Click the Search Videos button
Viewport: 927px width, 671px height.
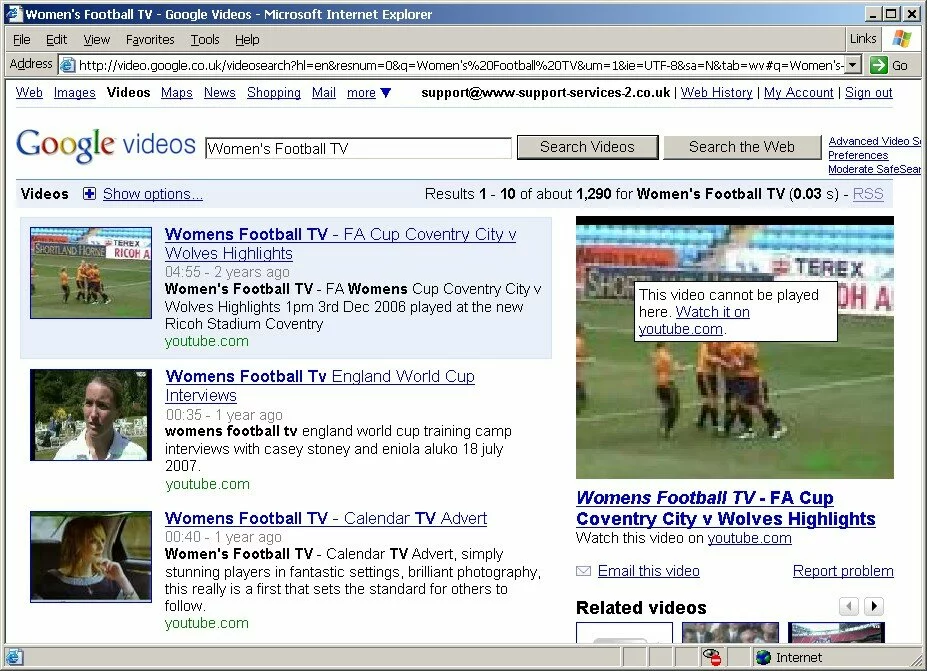(588, 147)
